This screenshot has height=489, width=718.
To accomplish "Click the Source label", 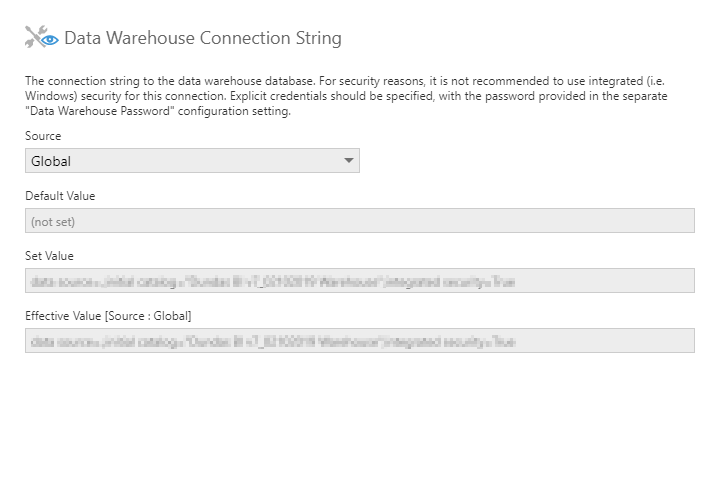I will 43,136.
